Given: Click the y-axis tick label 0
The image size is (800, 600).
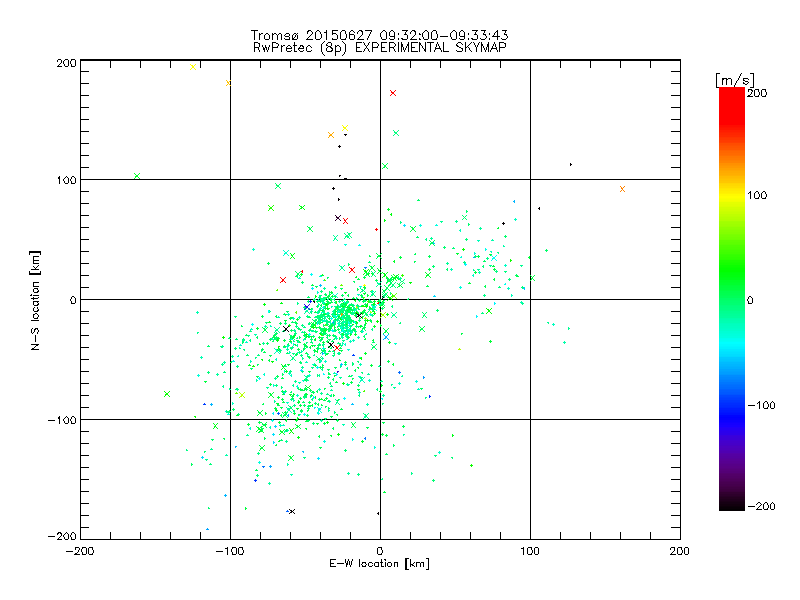Looking at the screenshot, I should point(73,300).
